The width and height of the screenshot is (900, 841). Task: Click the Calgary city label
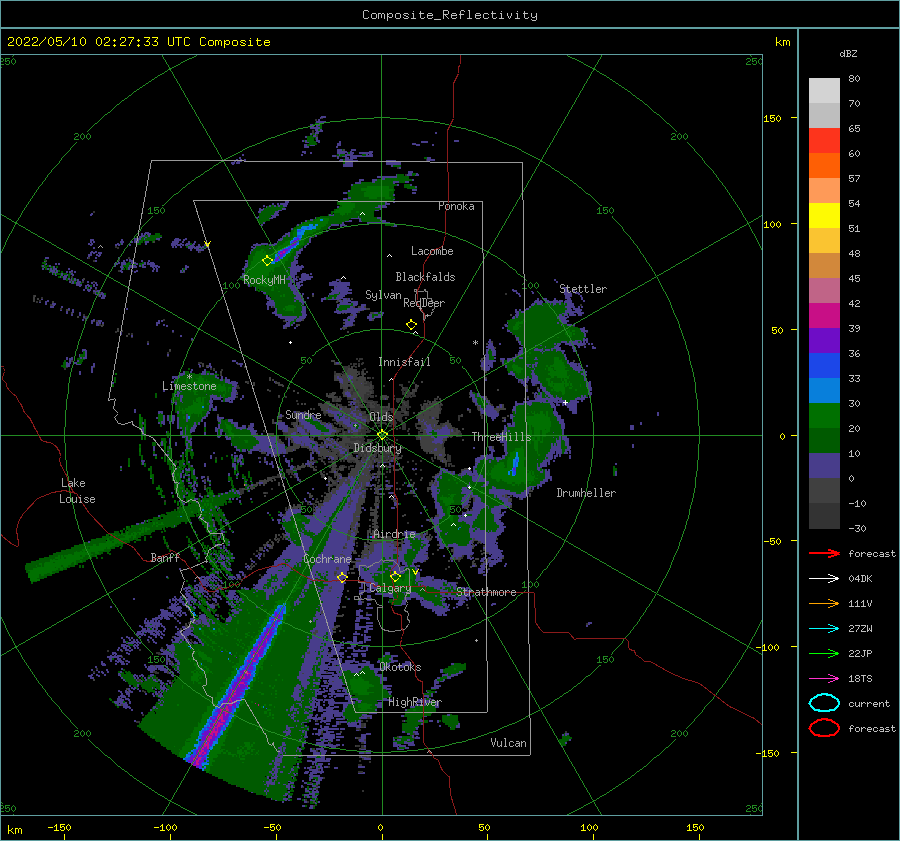[390, 588]
